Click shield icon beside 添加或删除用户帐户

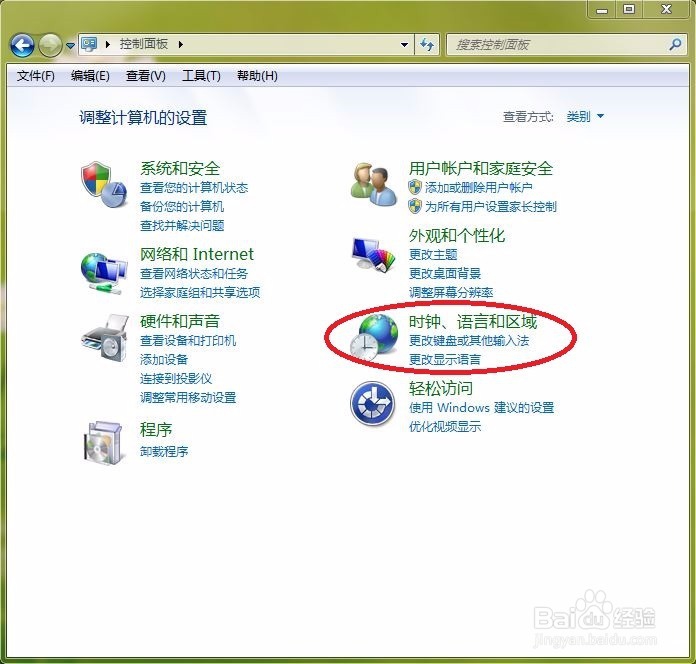click(x=415, y=187)
